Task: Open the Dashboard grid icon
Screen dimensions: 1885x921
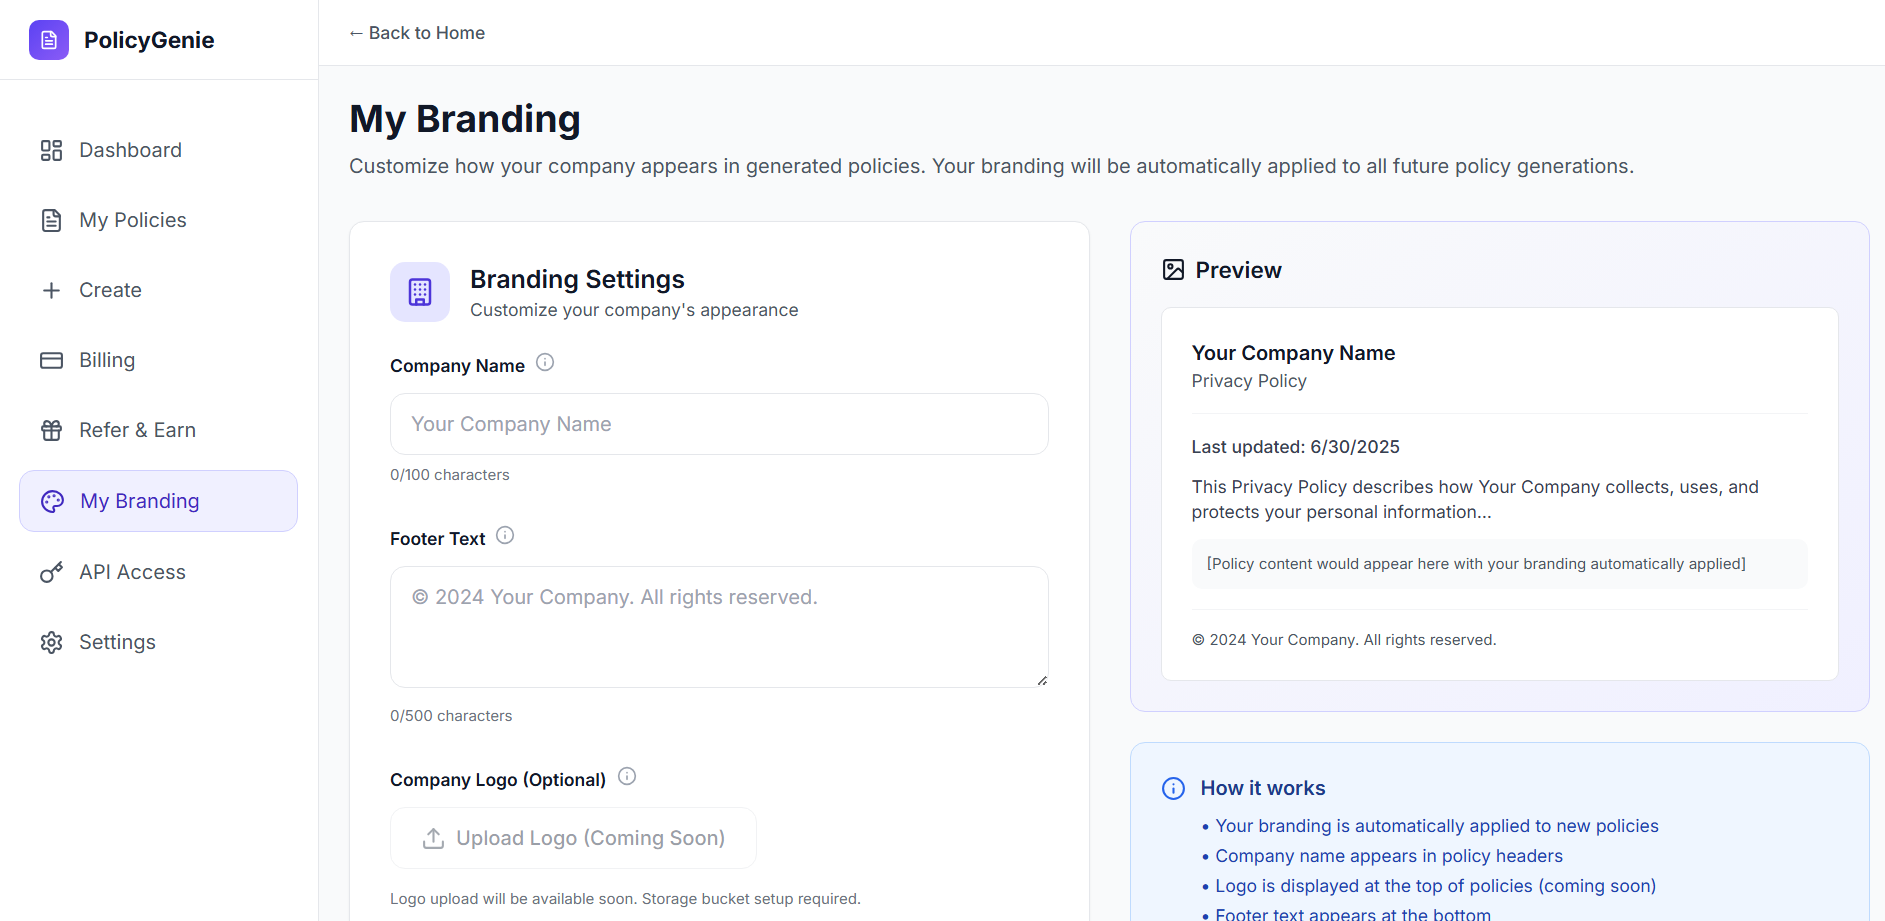Action: (52, 150)
